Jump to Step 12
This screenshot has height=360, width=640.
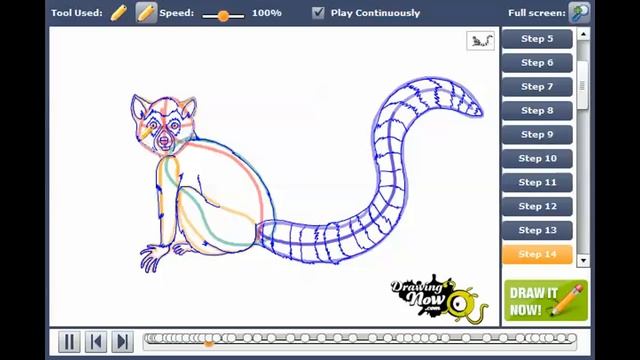(x=537, y=207)
